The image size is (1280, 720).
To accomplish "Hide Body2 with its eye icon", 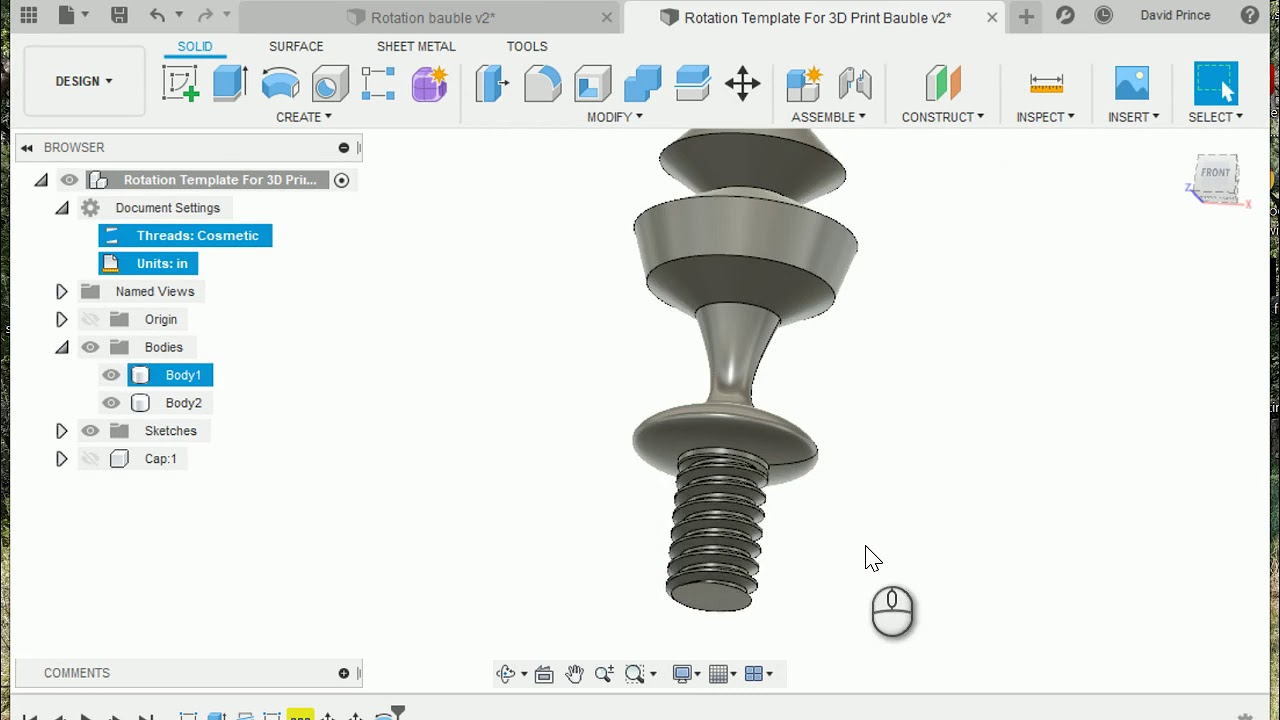I will pyautogui.click(x=111, y=403).
